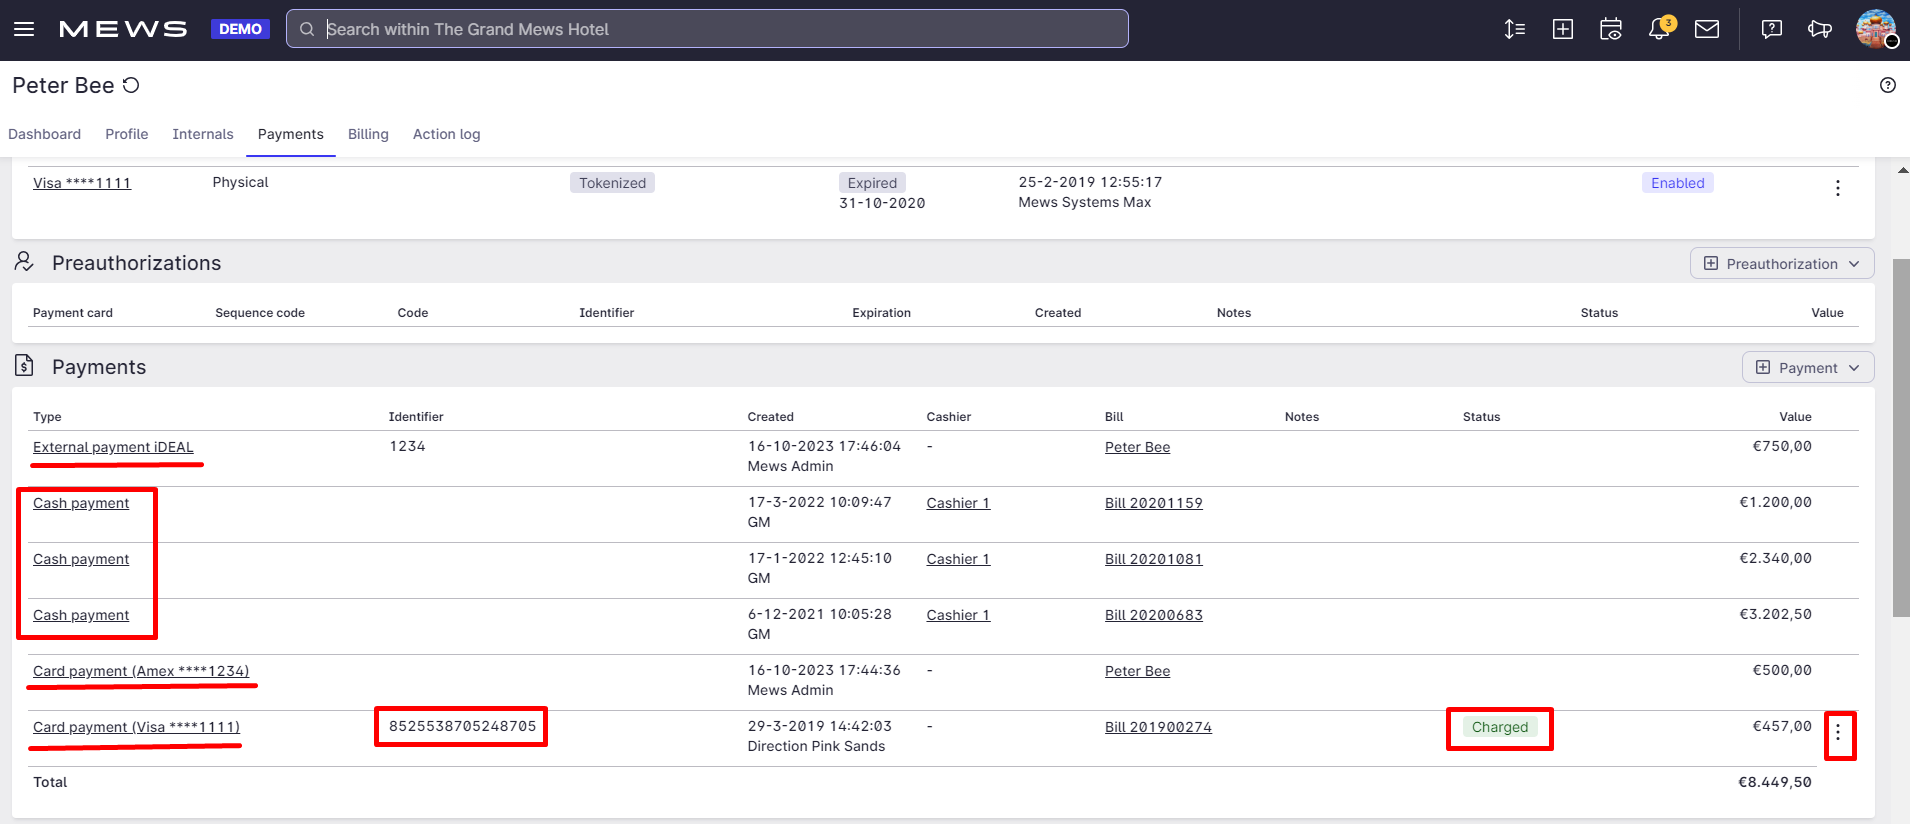Switch to the Action log tab

tap(446, 134)
